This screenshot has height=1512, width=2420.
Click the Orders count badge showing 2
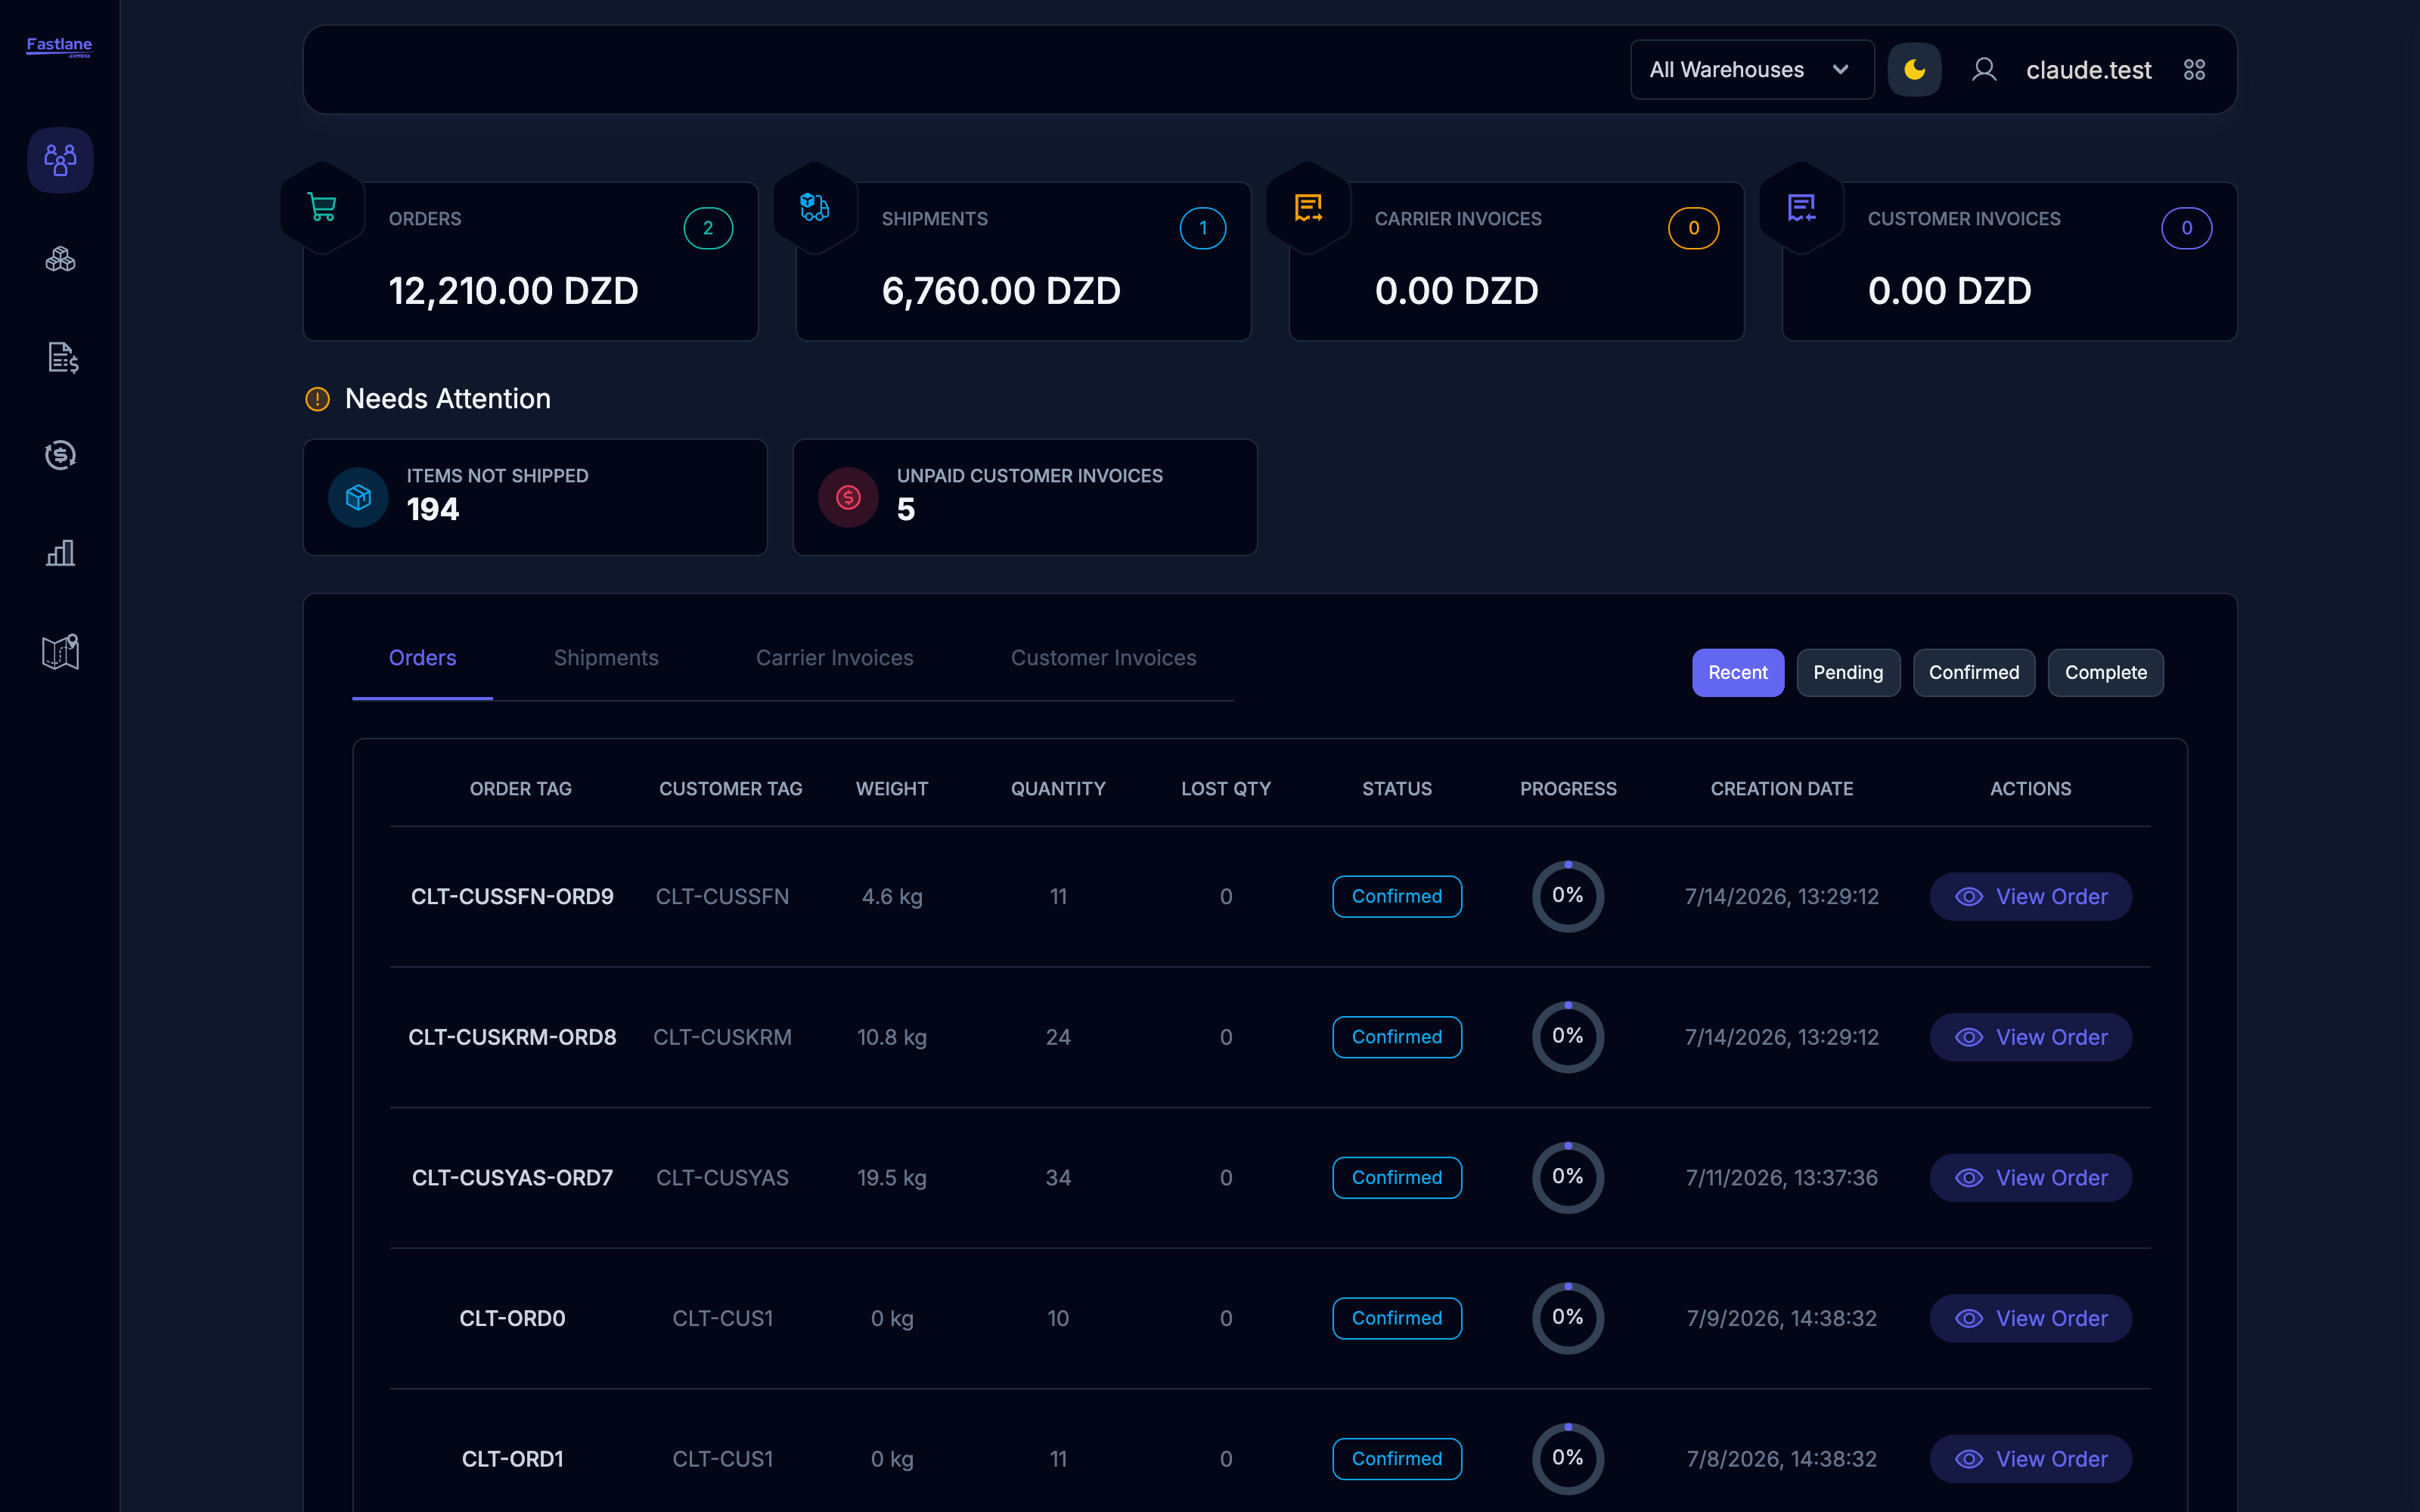coord(708,228)
